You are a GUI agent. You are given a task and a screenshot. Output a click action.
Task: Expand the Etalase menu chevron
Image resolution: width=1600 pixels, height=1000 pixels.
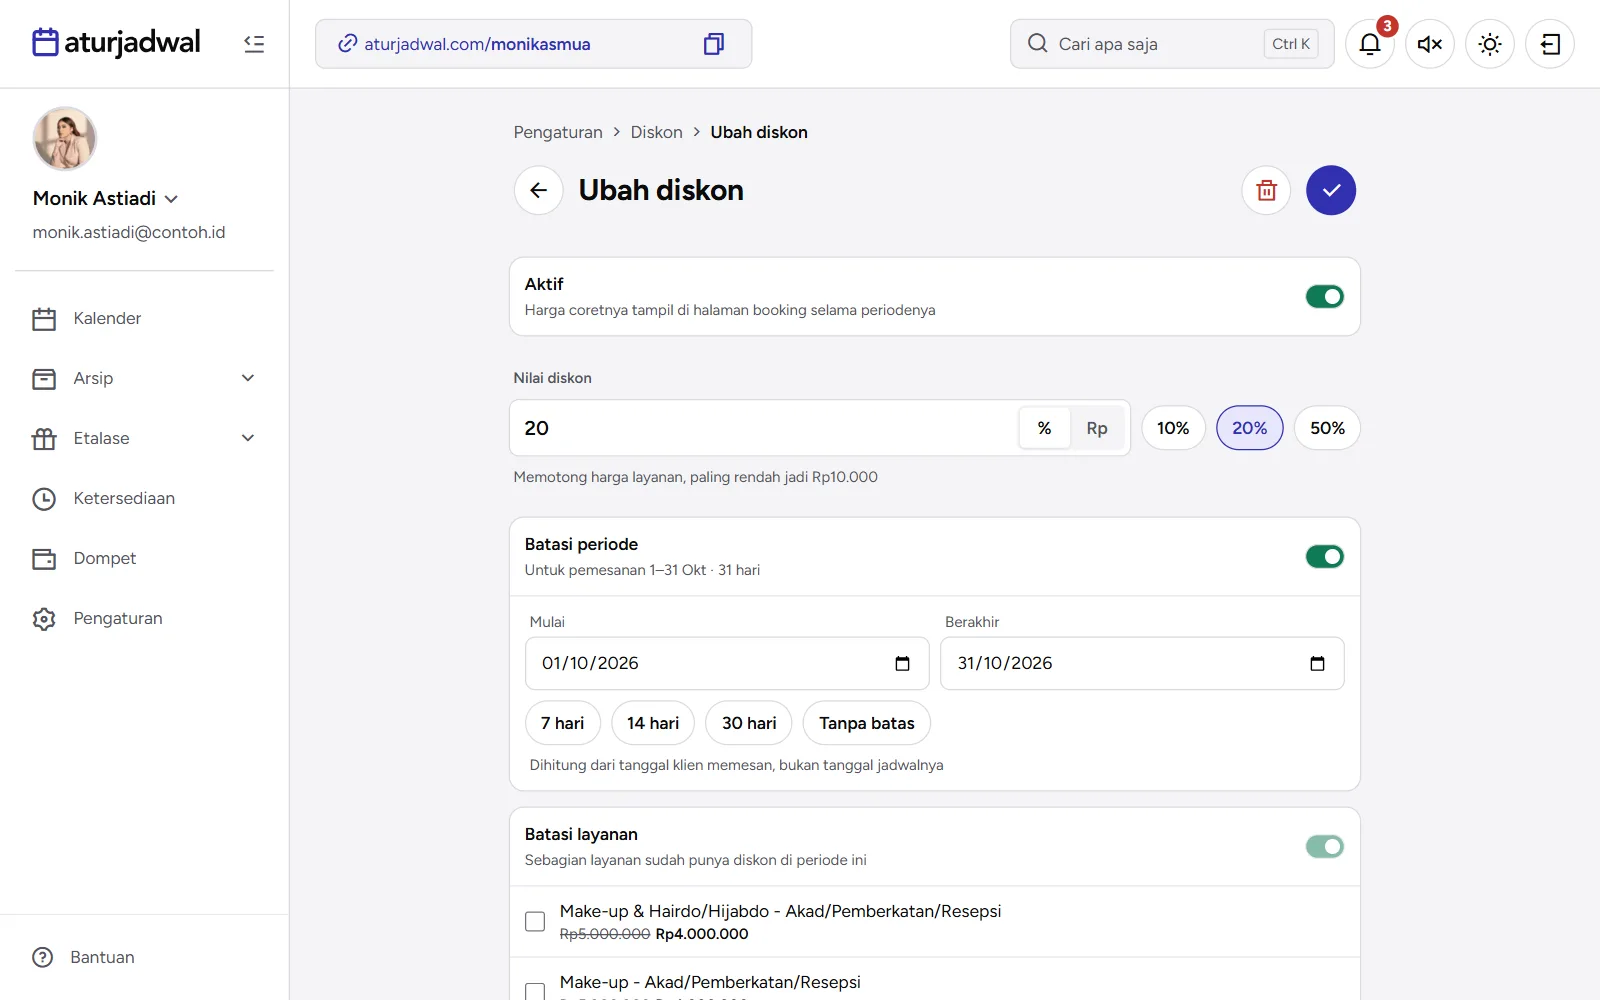click(248, 438)
